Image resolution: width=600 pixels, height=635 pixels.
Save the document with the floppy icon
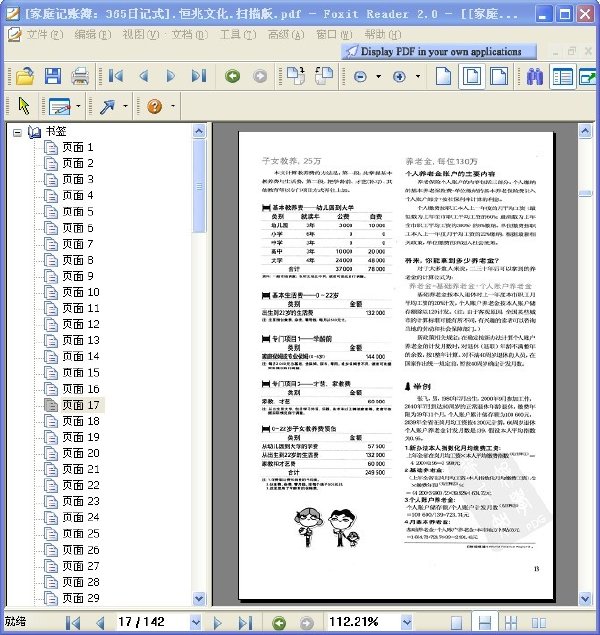(x=53, y=76)
